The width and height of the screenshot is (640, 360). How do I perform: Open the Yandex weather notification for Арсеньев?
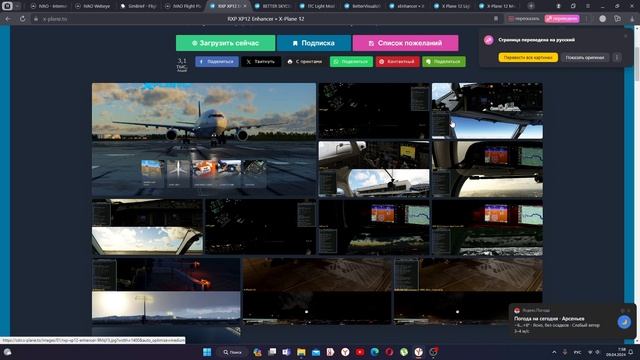(x=571, y=320)
